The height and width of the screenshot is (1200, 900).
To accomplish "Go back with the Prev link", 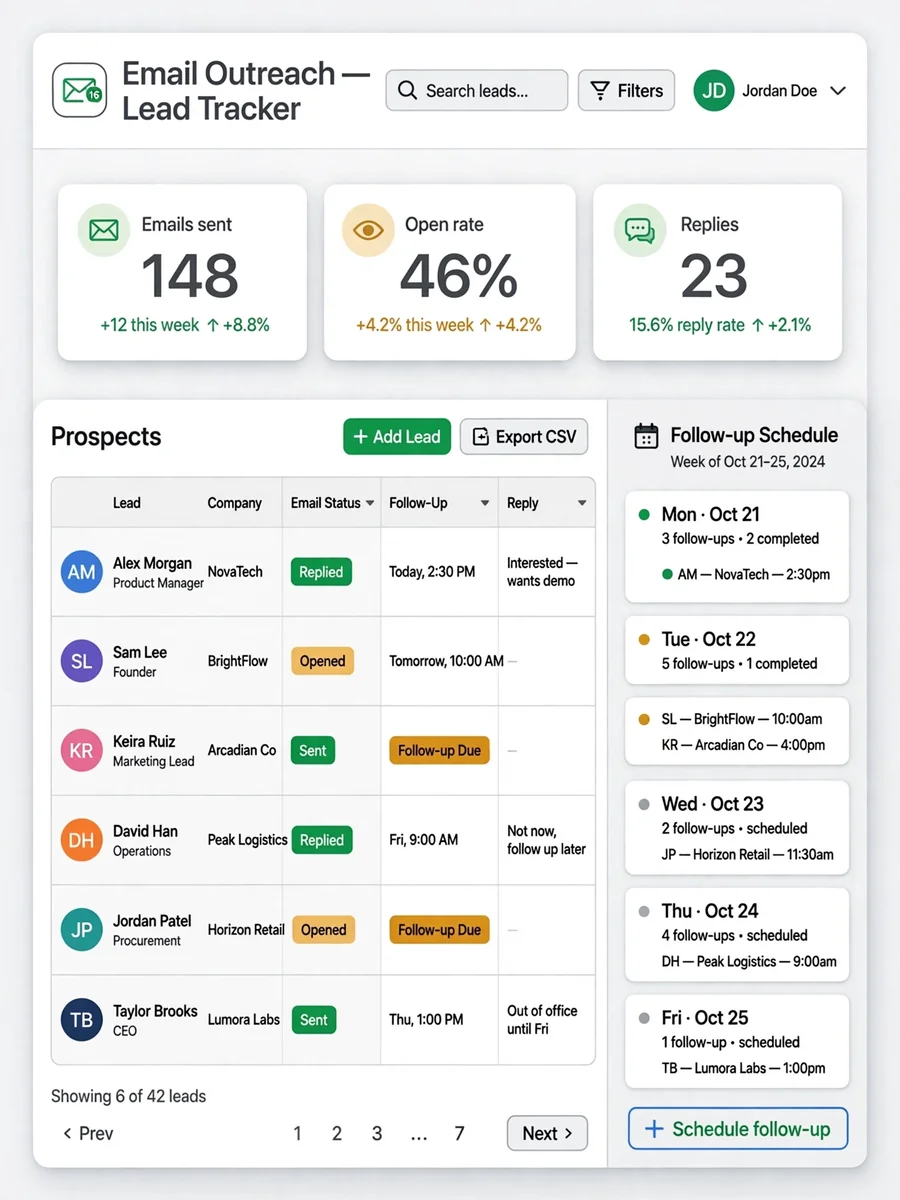I will (88, 1133).
